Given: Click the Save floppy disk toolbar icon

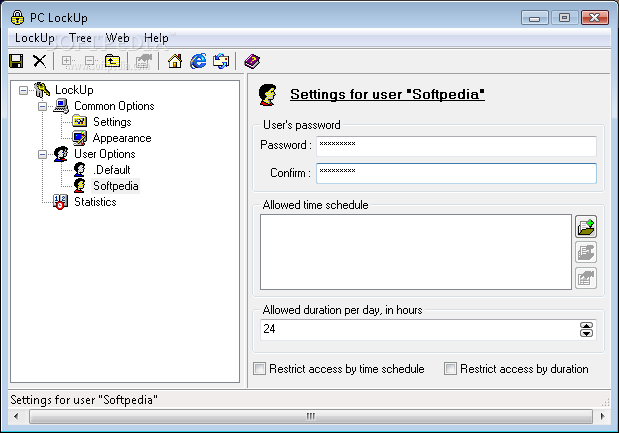Looking at the screenshot, I should pos(16,61).
